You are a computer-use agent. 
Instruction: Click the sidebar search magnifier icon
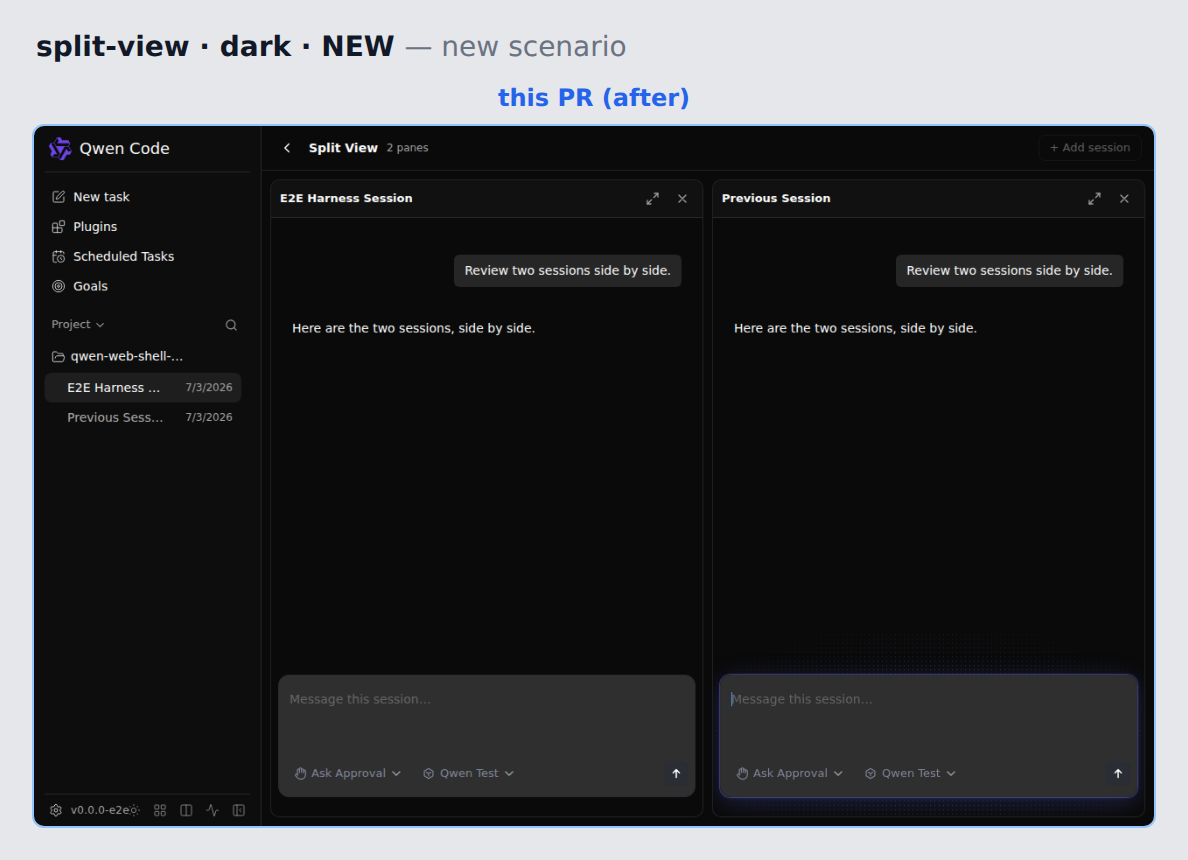pos(231,325)
